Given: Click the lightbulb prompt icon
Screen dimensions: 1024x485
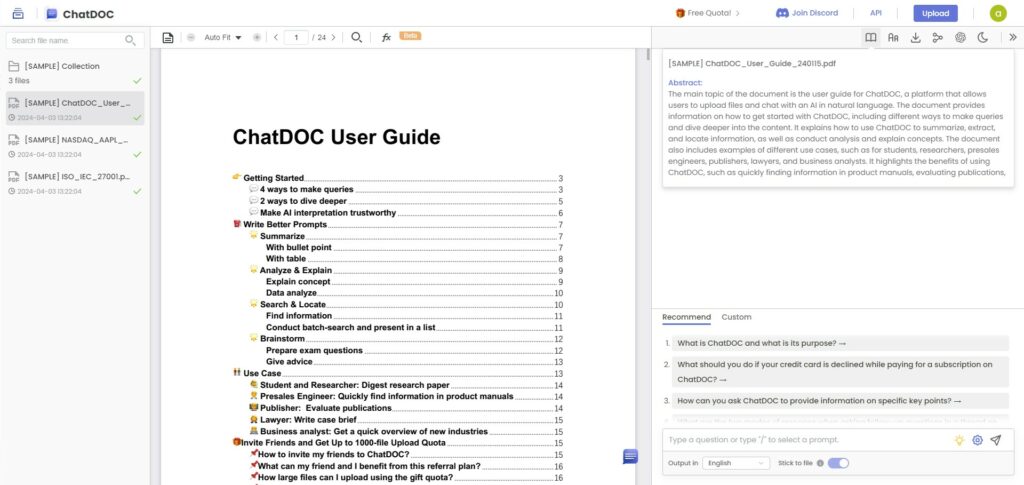Looking at the screenshot, I should (x=959, y=440).
